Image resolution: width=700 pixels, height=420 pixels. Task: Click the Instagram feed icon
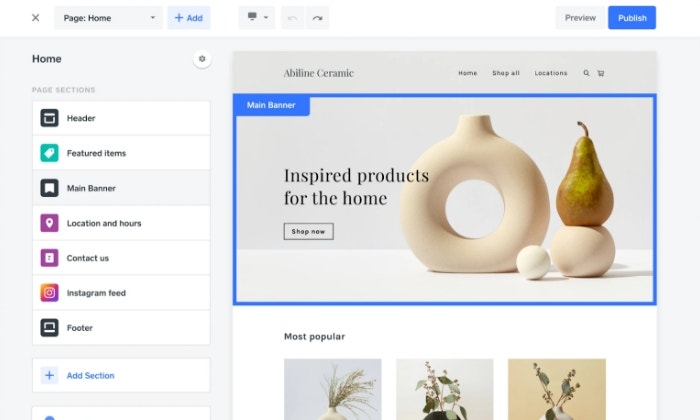pyautogui.click(x=49, y=293)
